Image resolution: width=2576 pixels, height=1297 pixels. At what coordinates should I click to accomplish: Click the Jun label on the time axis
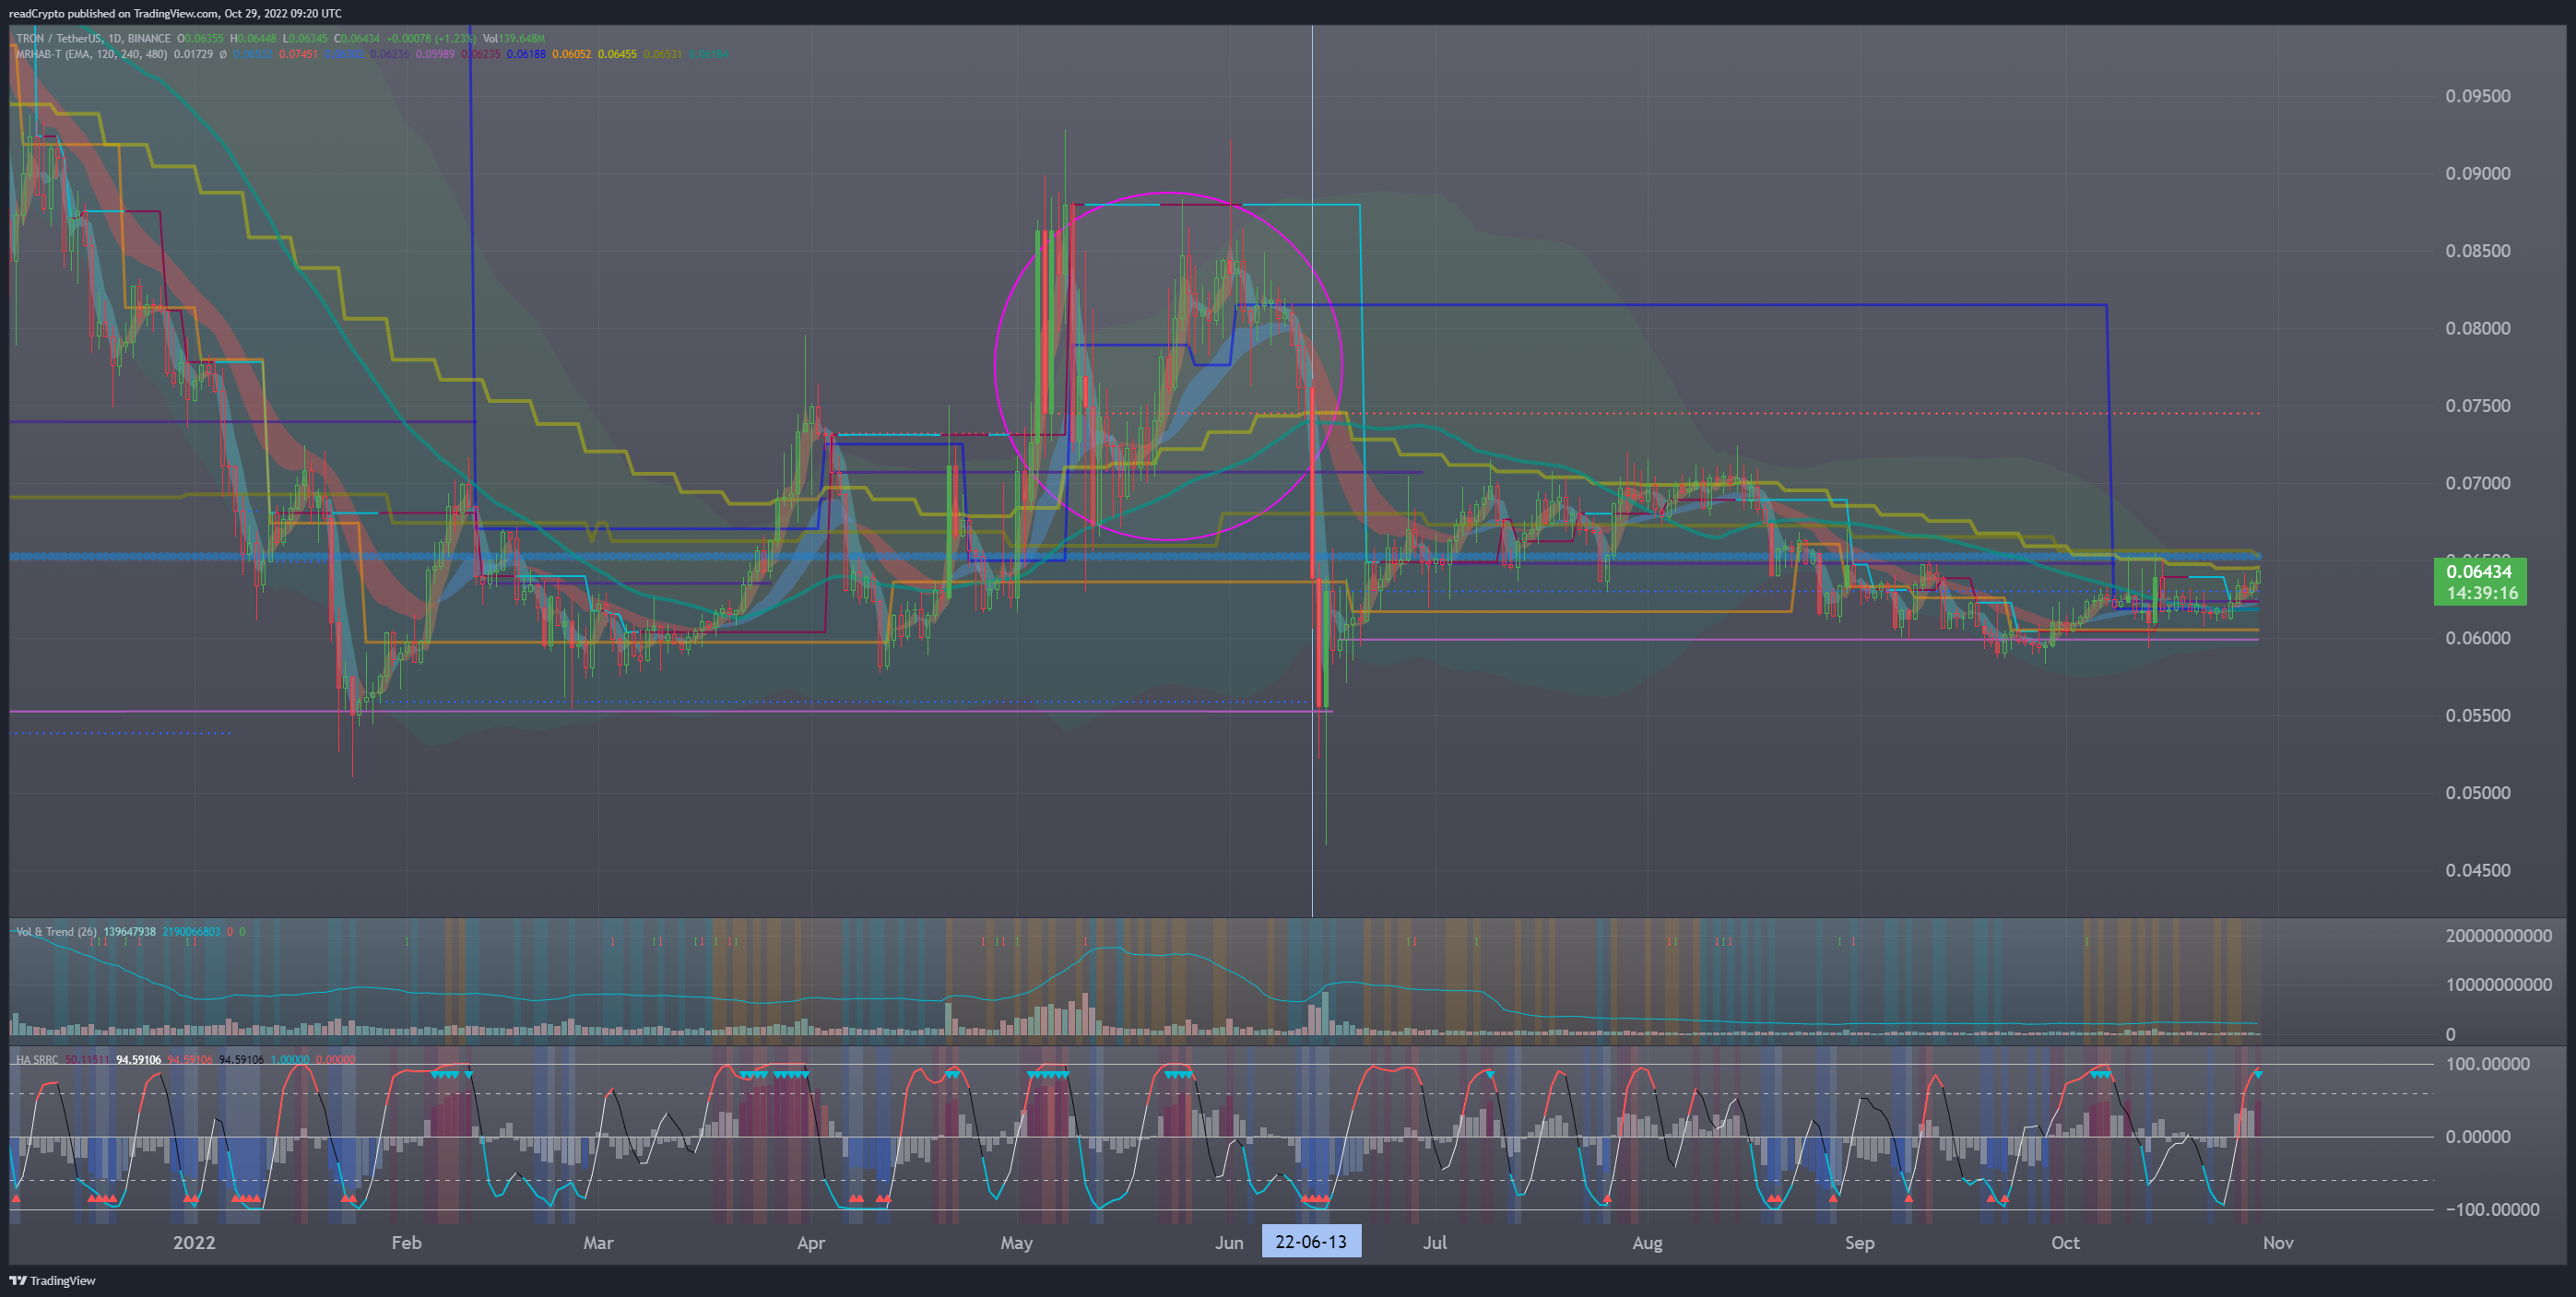1229,1243
